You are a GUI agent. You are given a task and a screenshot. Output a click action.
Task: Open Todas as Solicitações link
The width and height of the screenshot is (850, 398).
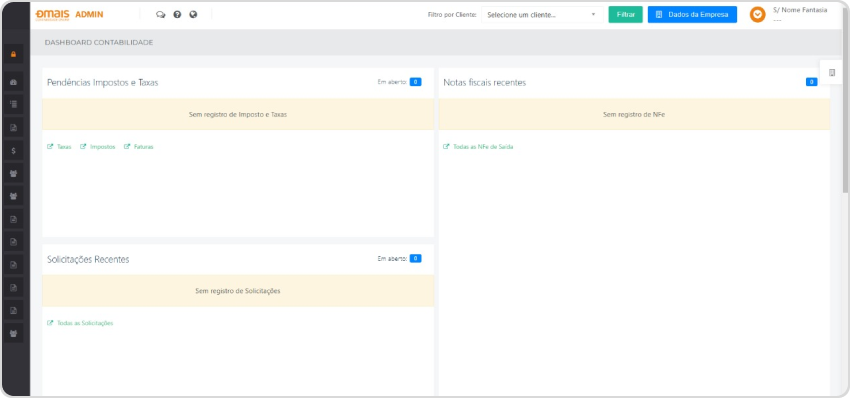(80, 323)
